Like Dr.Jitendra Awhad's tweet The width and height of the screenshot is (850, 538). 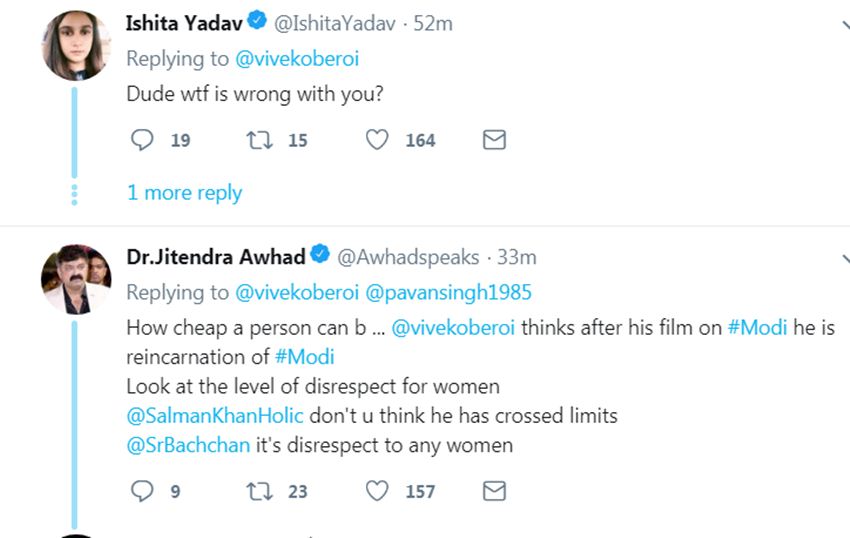pos(376,490)
